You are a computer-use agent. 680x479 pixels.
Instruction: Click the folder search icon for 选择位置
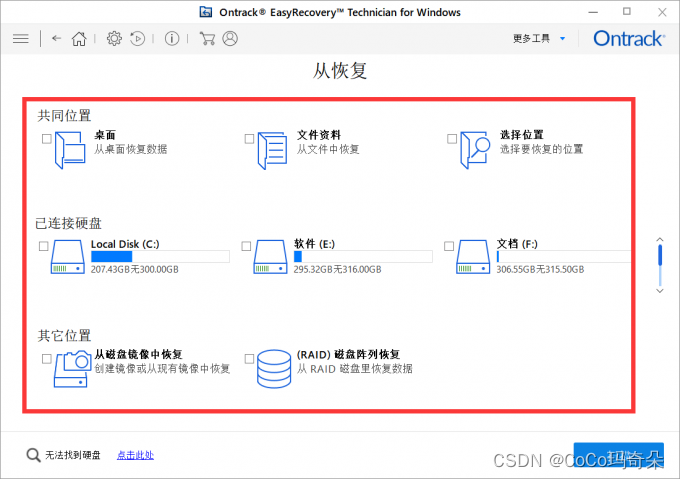[x=475, y=150]
